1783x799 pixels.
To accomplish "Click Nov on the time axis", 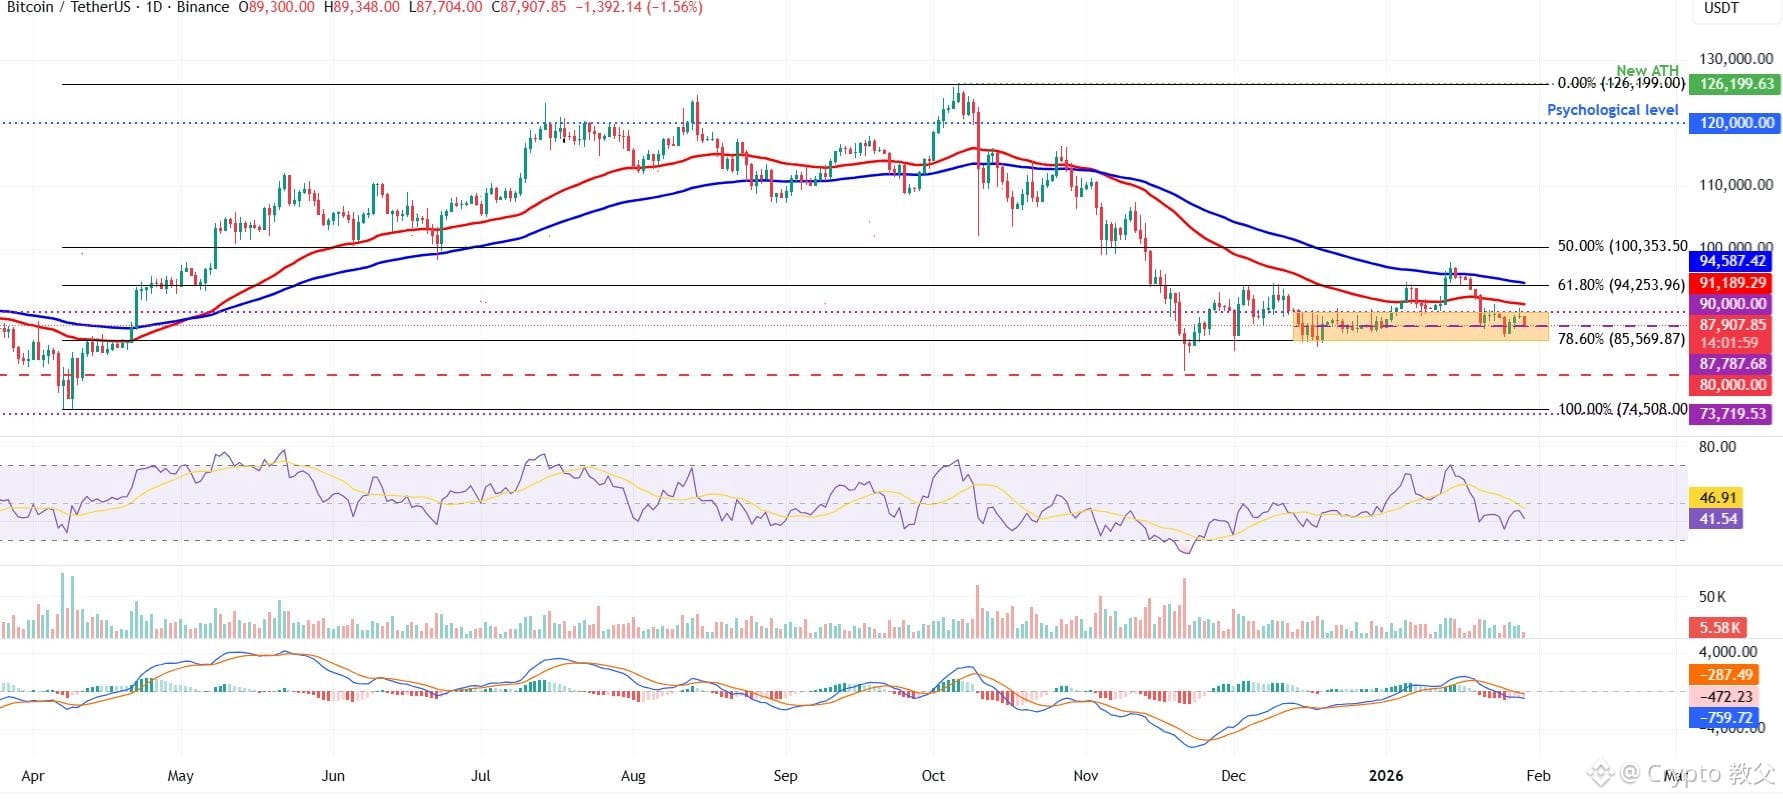I will pyautogui.click(x=1085, y=776).
